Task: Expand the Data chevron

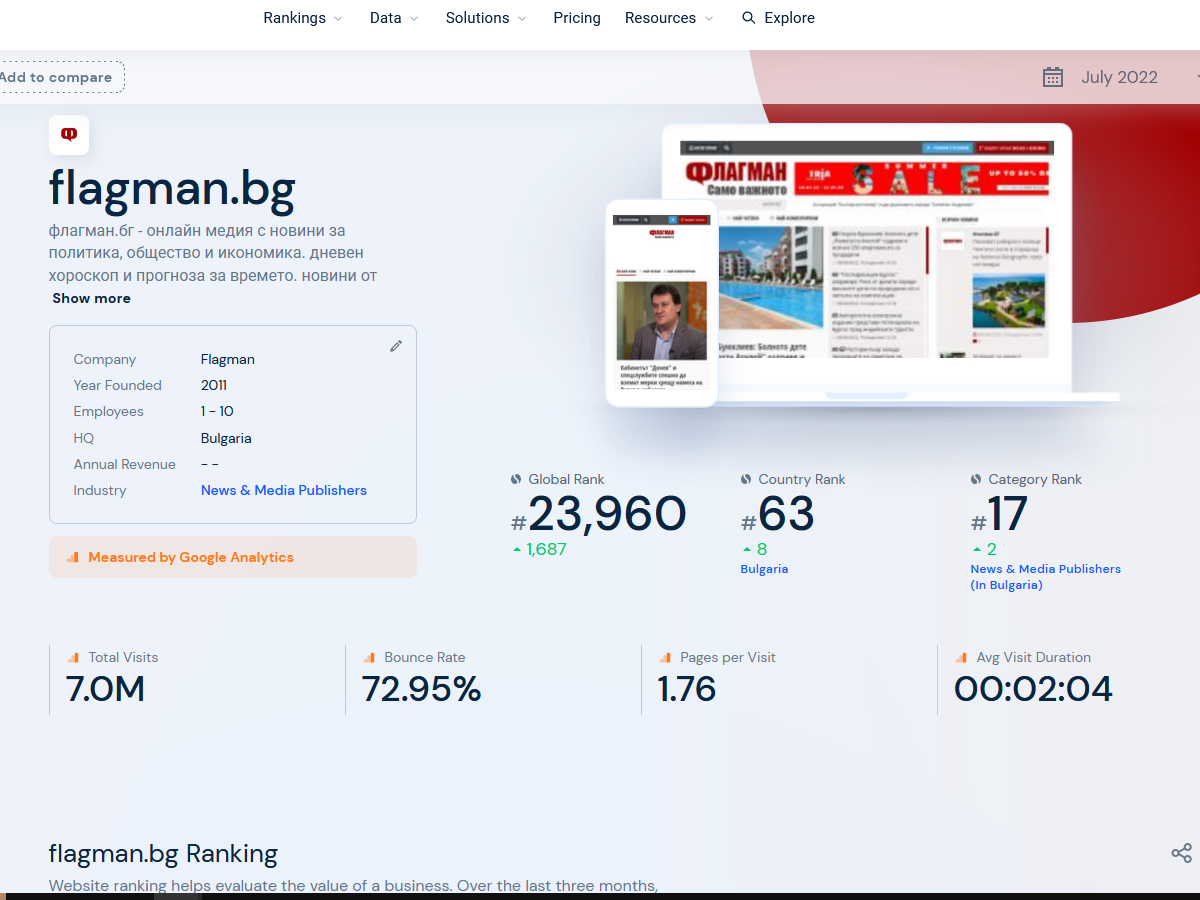Action: click(414, 19)
